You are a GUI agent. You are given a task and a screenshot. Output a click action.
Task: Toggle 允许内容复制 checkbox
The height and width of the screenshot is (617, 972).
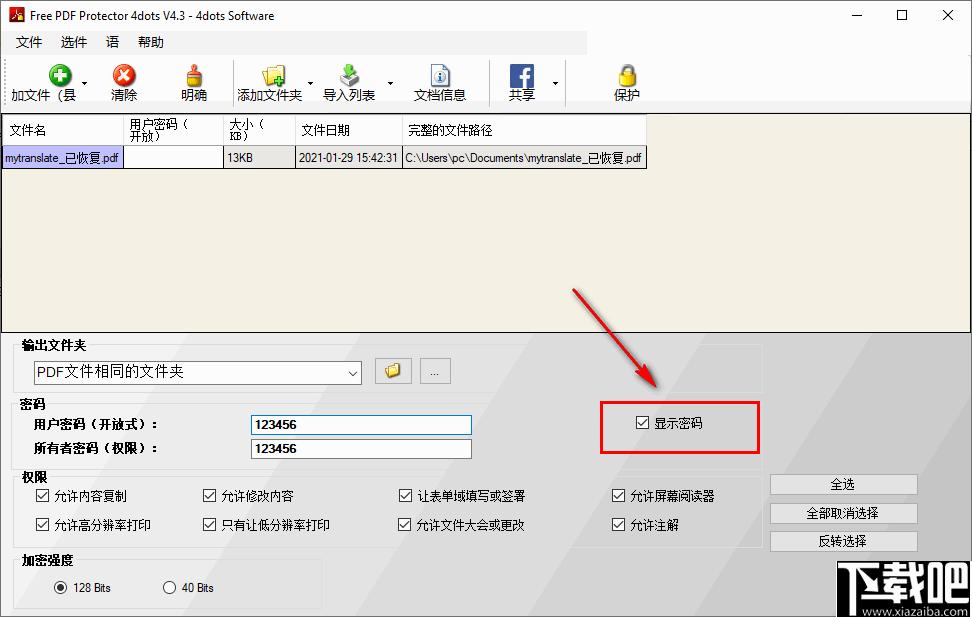42,495
